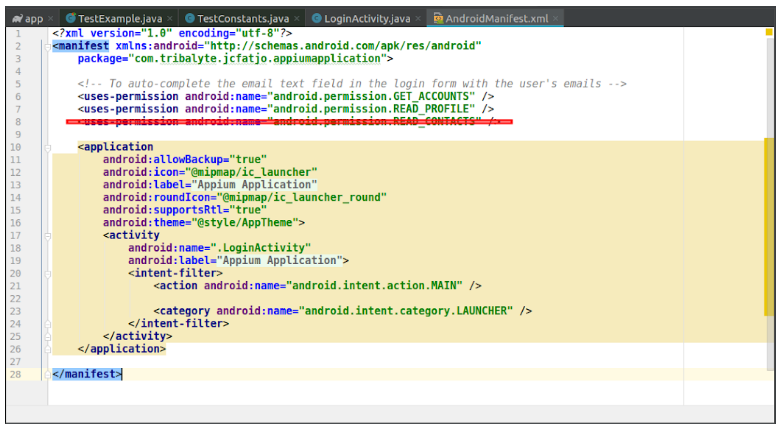Screen dimensions: 782x432
Task: Click the TestConstants.java class icon
Action: click(x=190, y=18)
